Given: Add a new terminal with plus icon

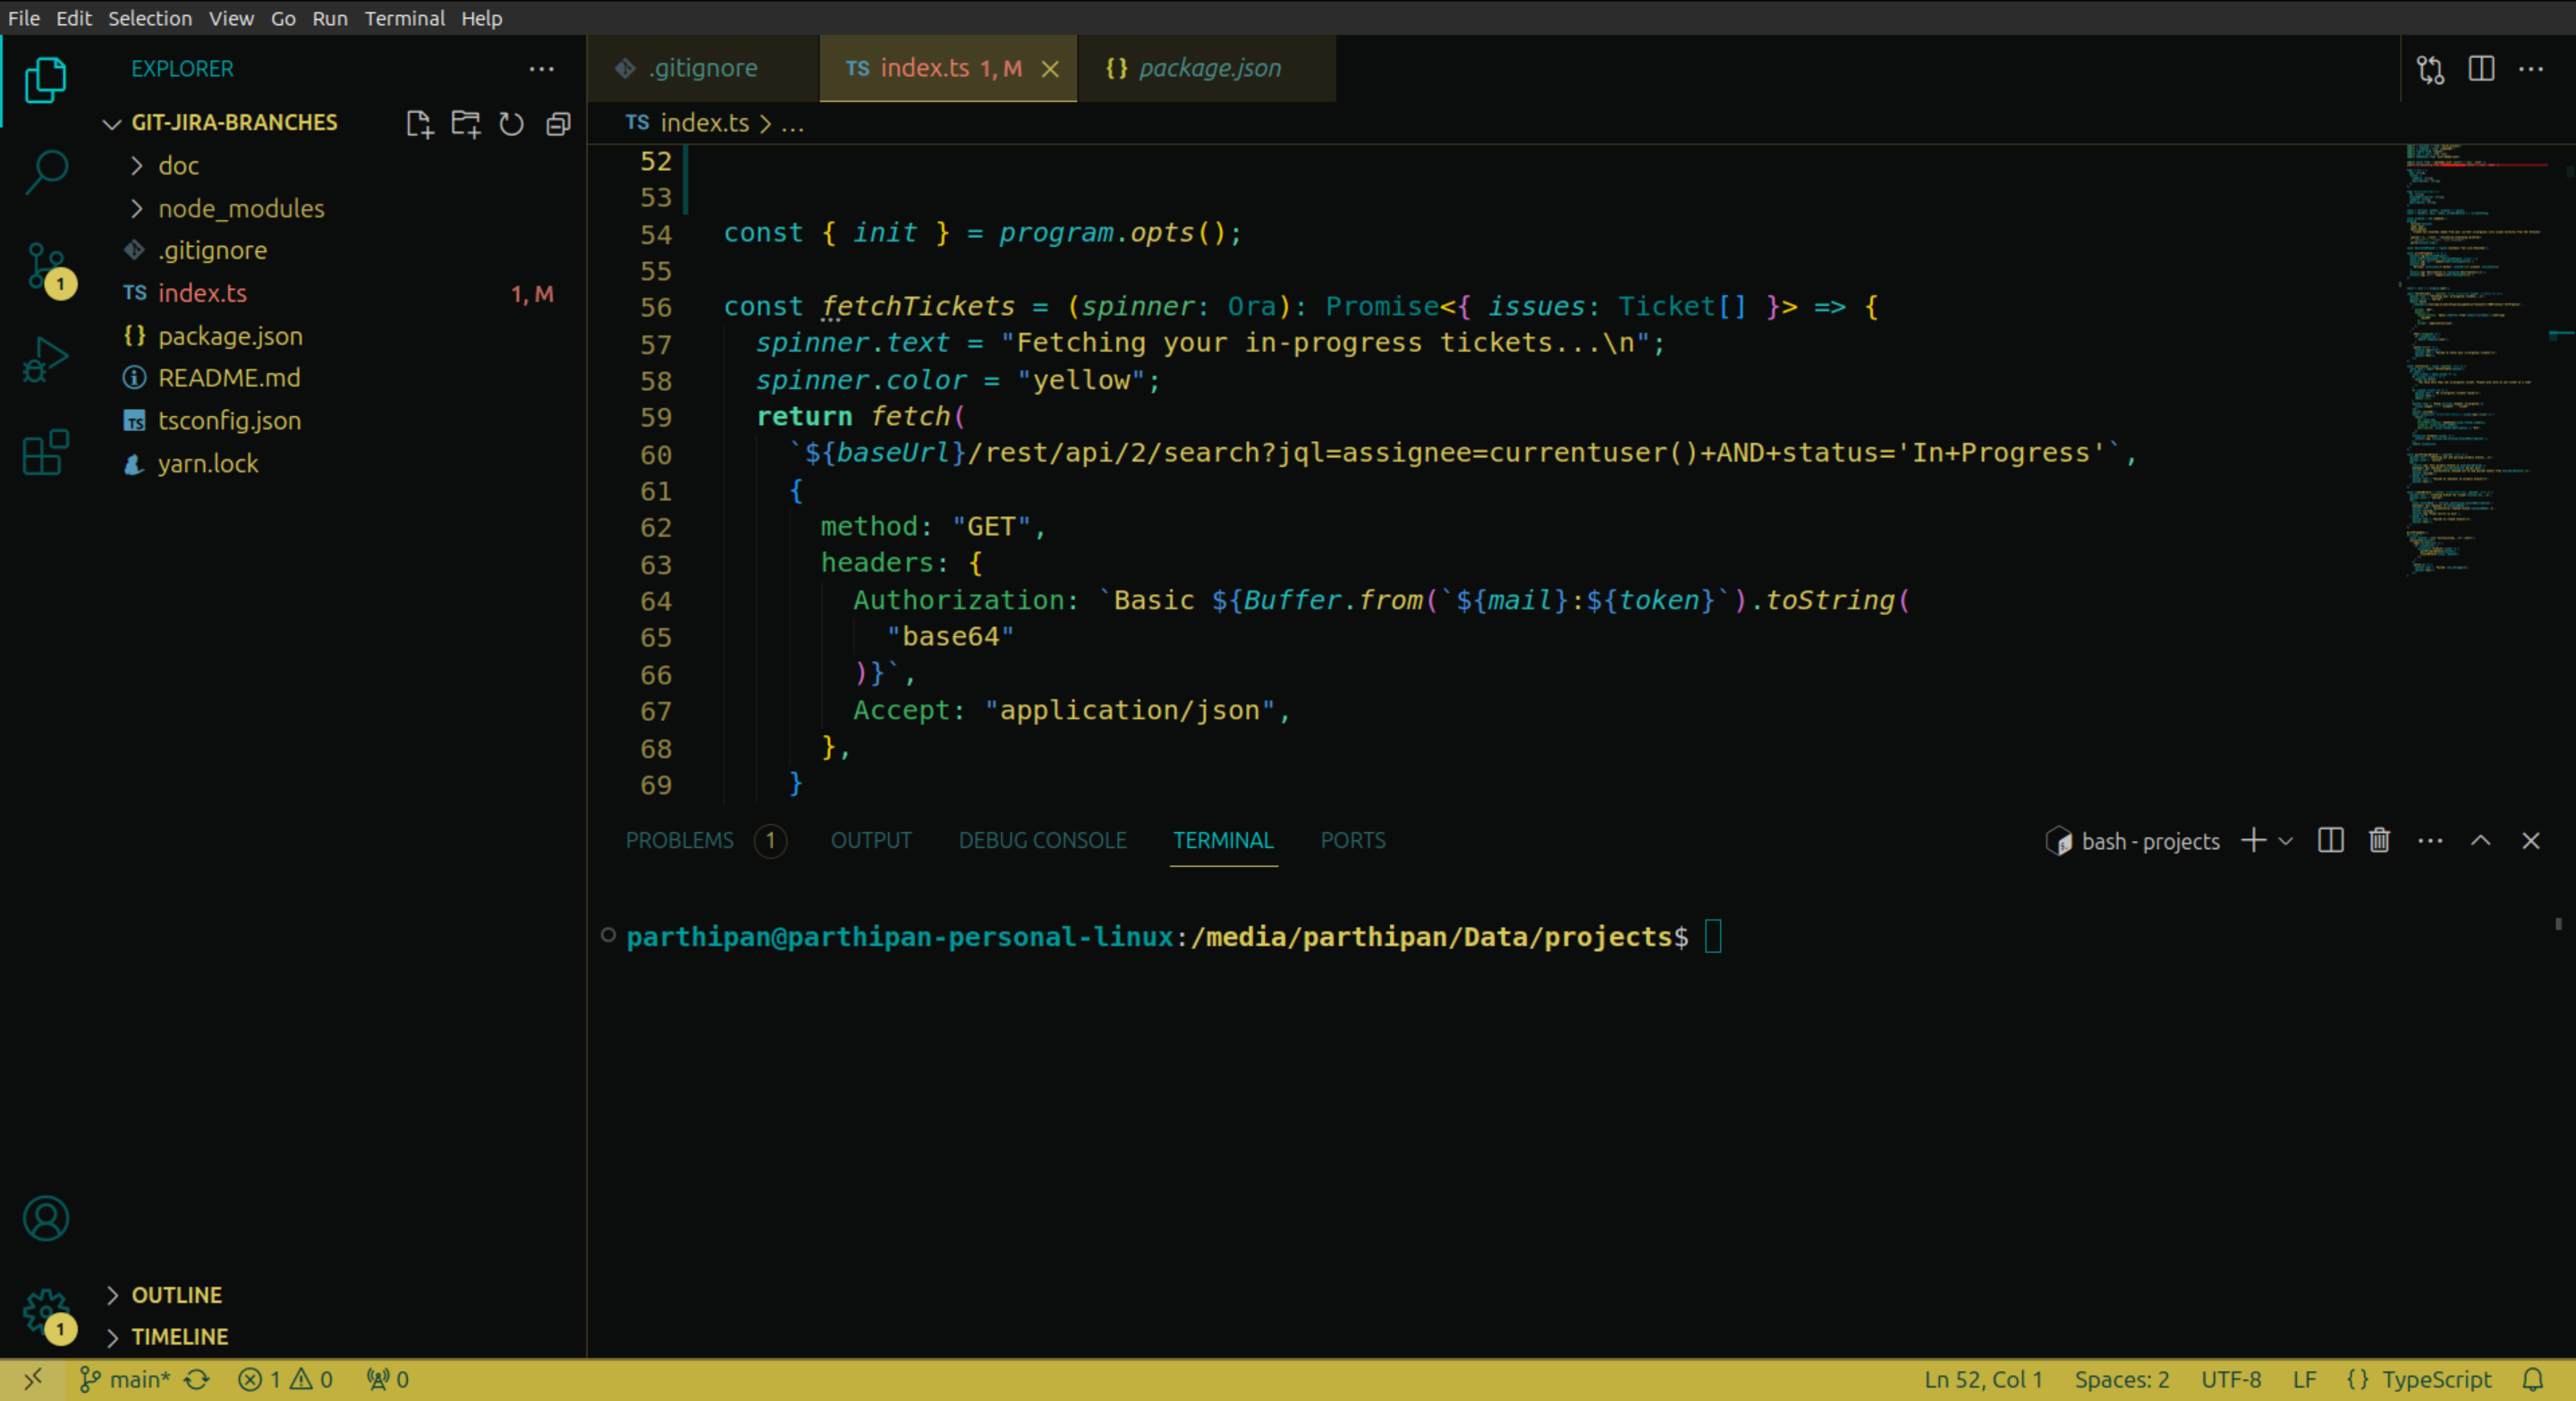Looking at the screenshot, I should [2253, 840].
